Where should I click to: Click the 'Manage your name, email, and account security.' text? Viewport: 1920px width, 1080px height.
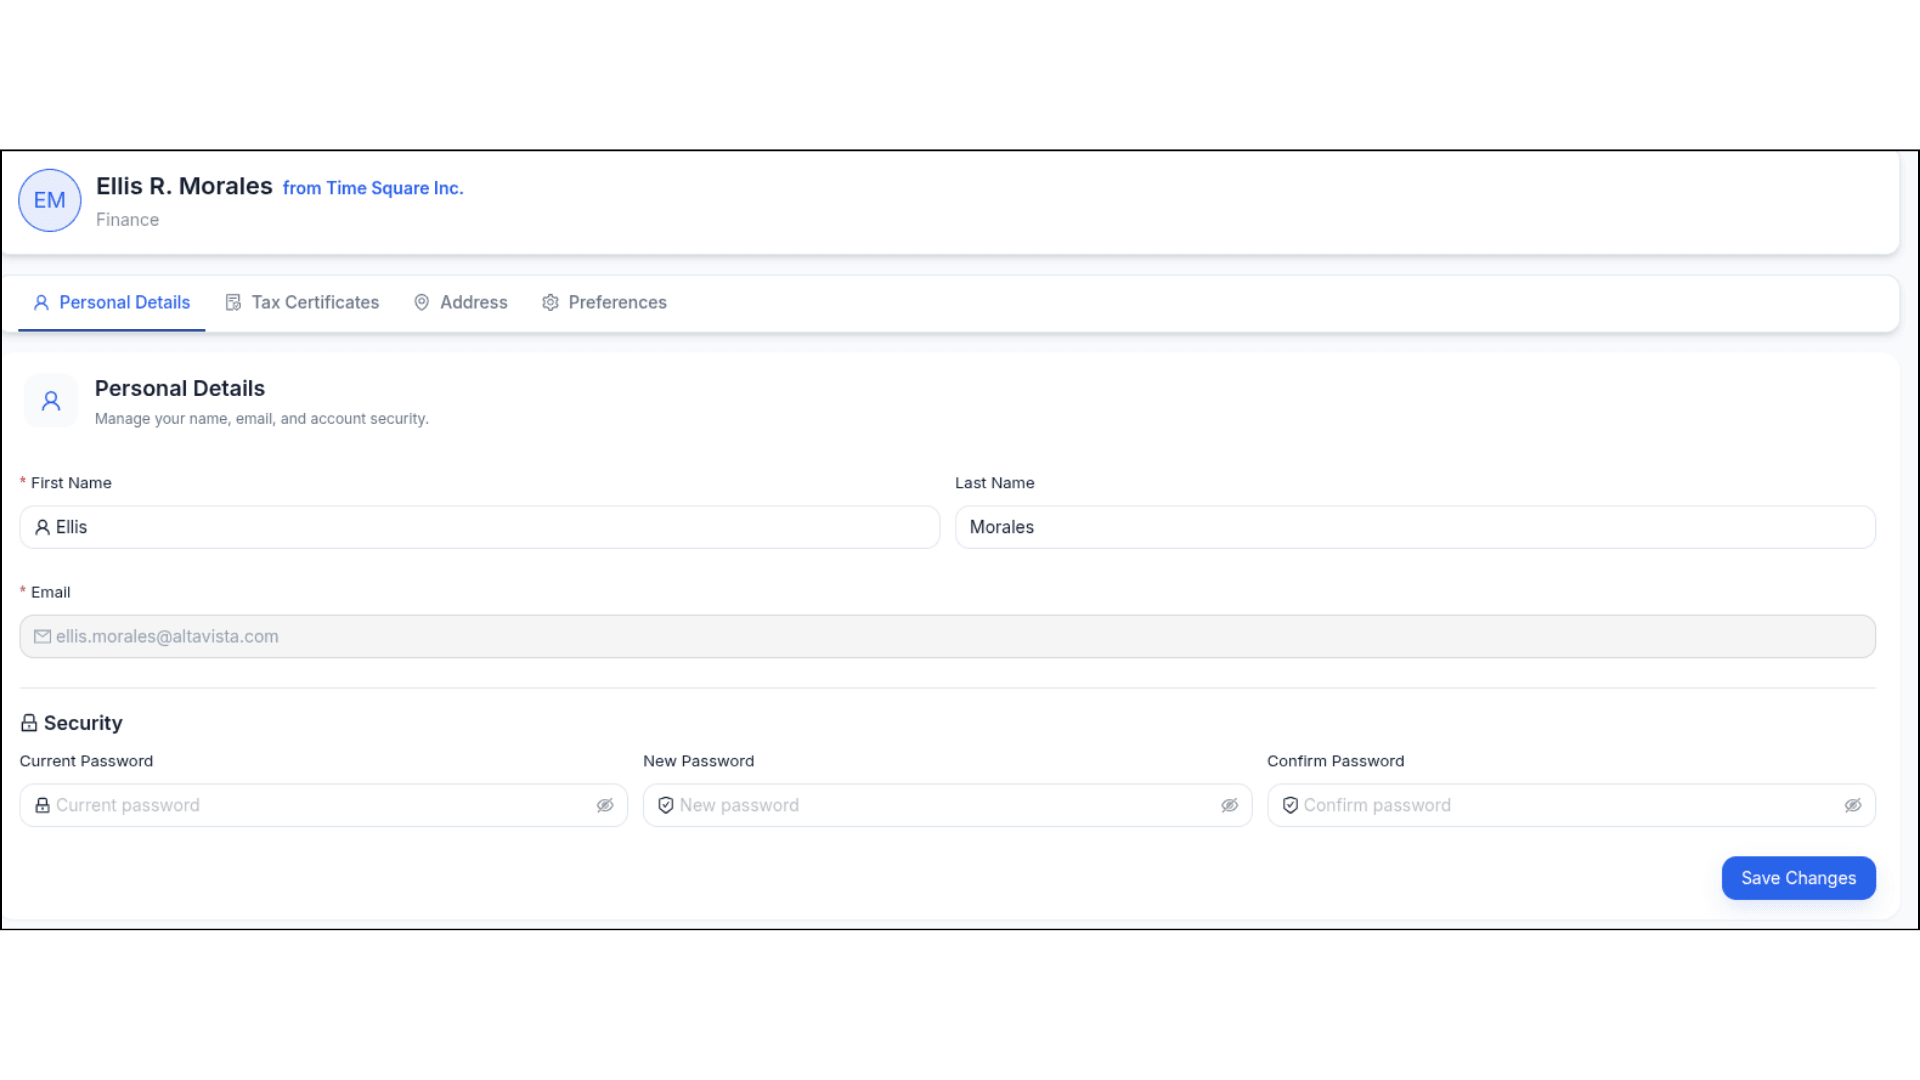(262, 419)
